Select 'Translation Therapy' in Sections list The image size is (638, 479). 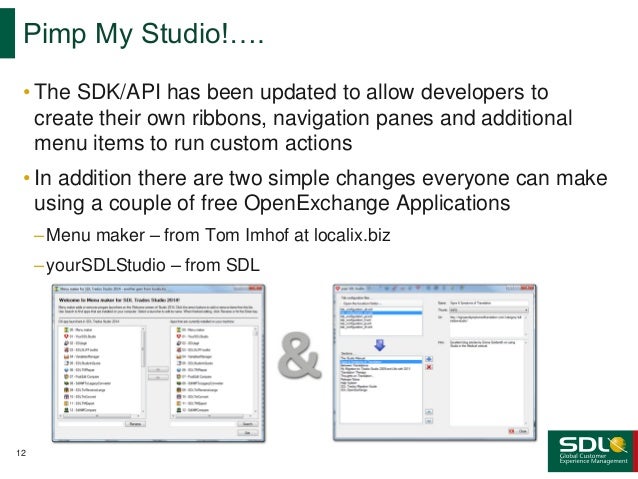(x=353, y=372)
